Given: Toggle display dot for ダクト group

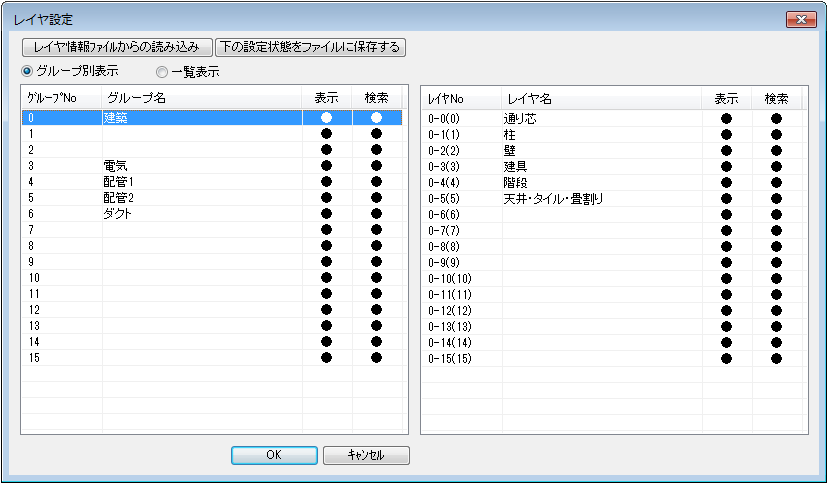Looking at the screenshot, I should [x=326, y=214].
